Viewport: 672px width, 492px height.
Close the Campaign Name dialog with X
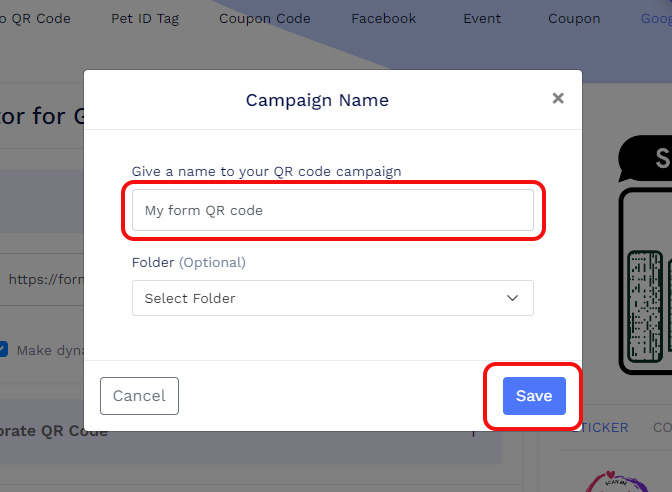[x=558, y=98]
